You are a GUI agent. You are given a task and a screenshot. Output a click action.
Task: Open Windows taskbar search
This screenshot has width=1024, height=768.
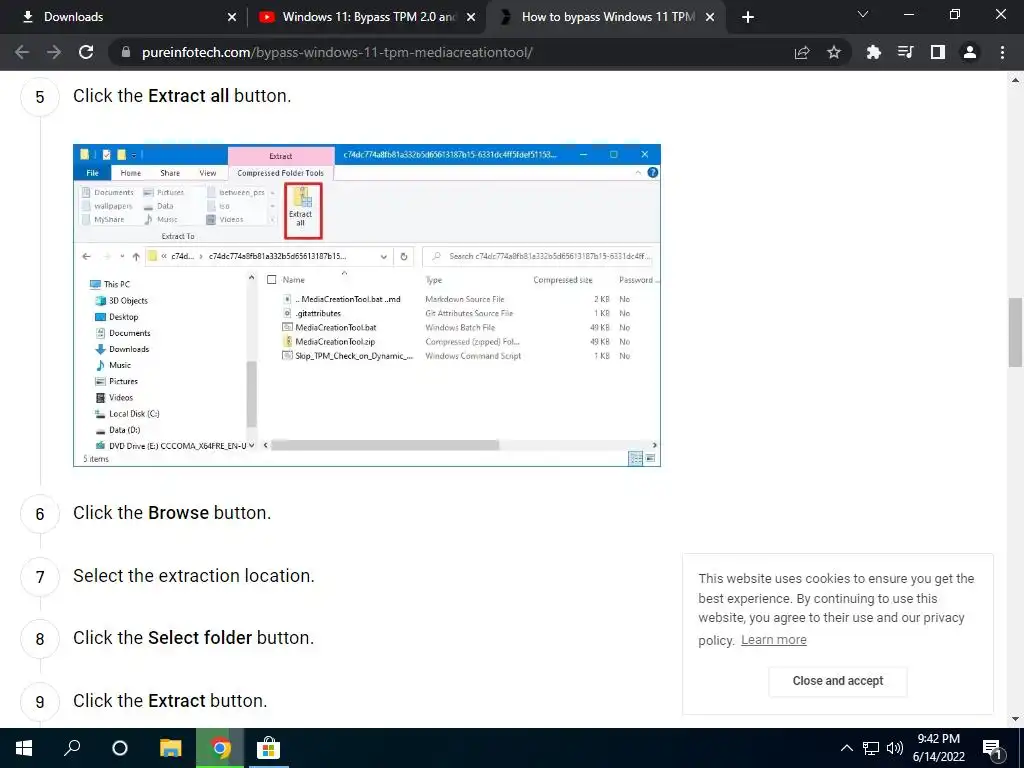coord(72,748)
